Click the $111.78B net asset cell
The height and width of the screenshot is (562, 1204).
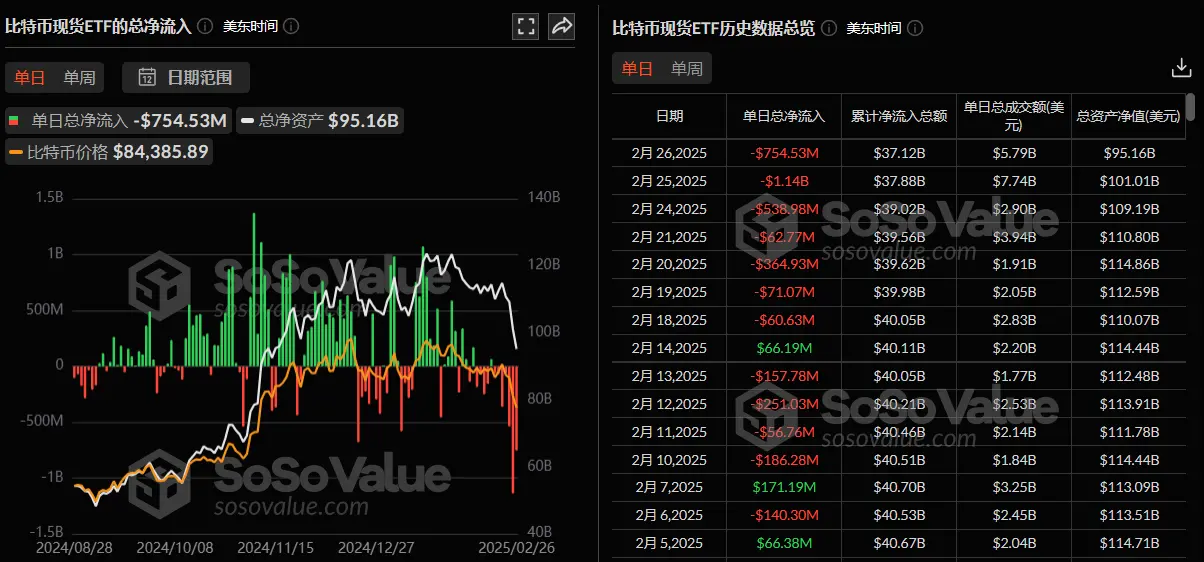(x=1128, y=432)
